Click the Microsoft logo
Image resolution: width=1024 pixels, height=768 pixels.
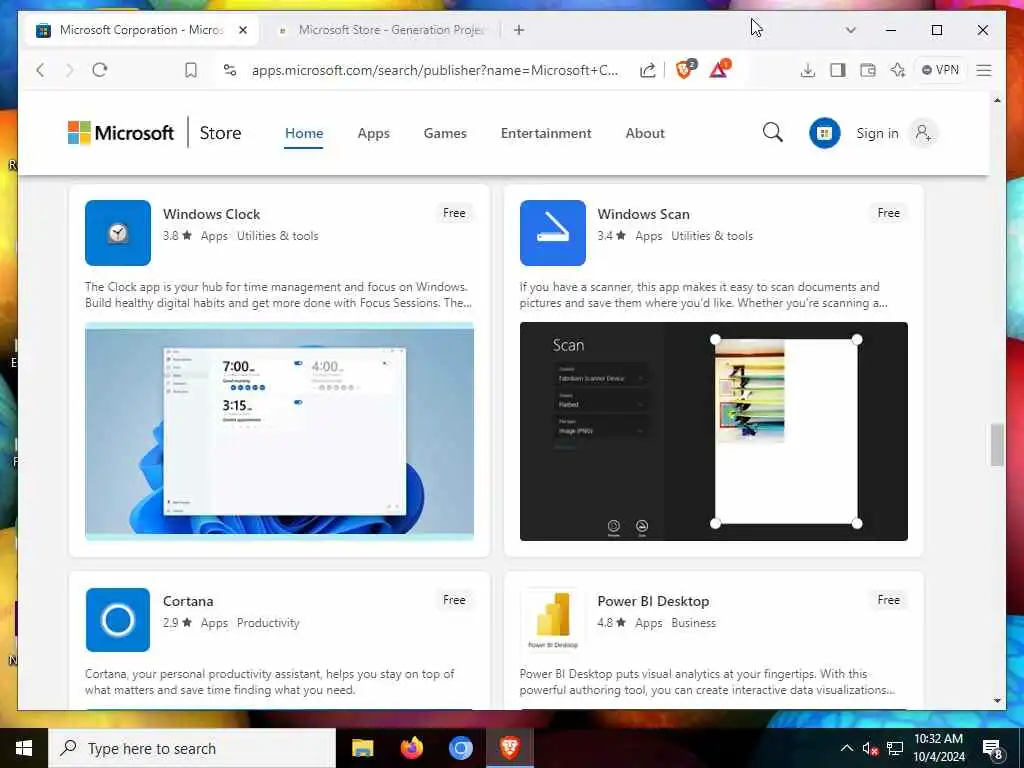point(121,133)
